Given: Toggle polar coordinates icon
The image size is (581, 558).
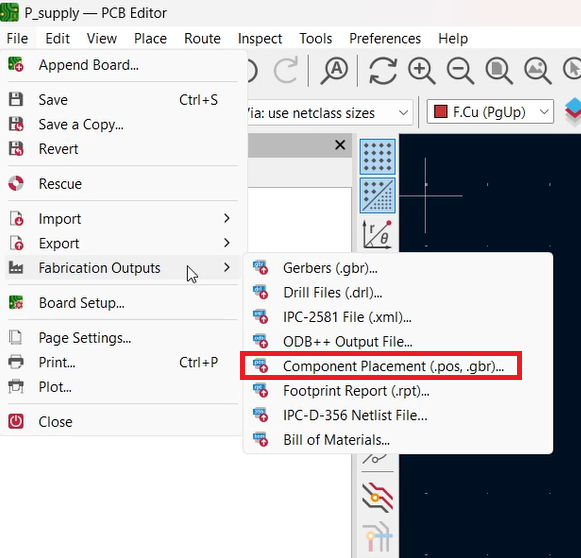Looking at the screenshot, I should [x=378, y=235].
